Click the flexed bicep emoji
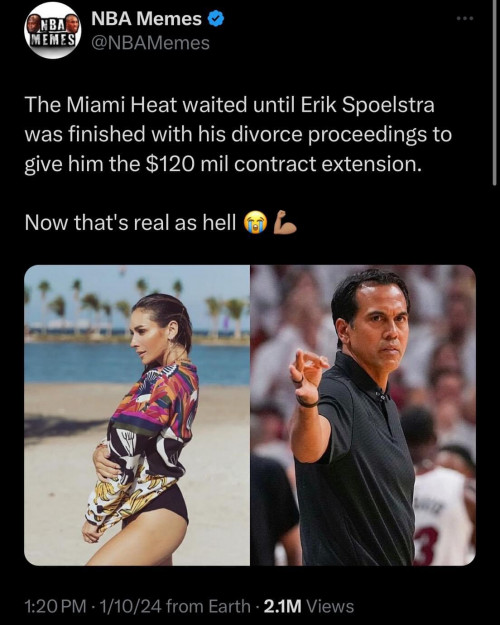Screen dimensions: 500x625 [x=284, y=222]
